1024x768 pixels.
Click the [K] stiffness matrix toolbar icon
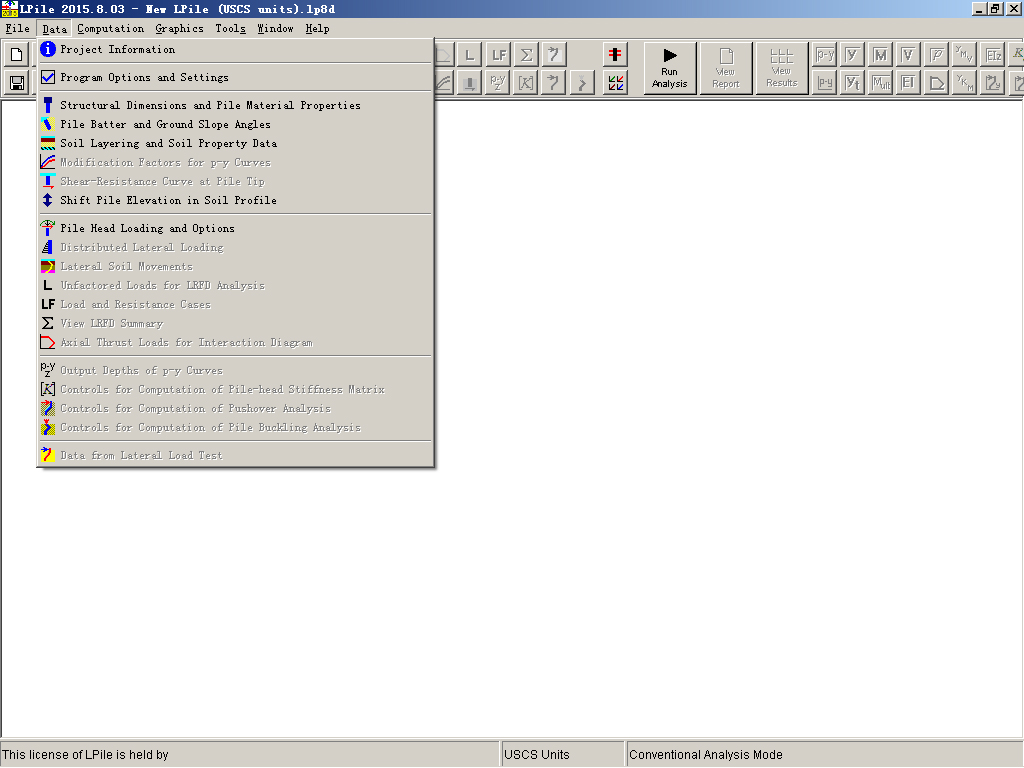click(x=526, y=83)
